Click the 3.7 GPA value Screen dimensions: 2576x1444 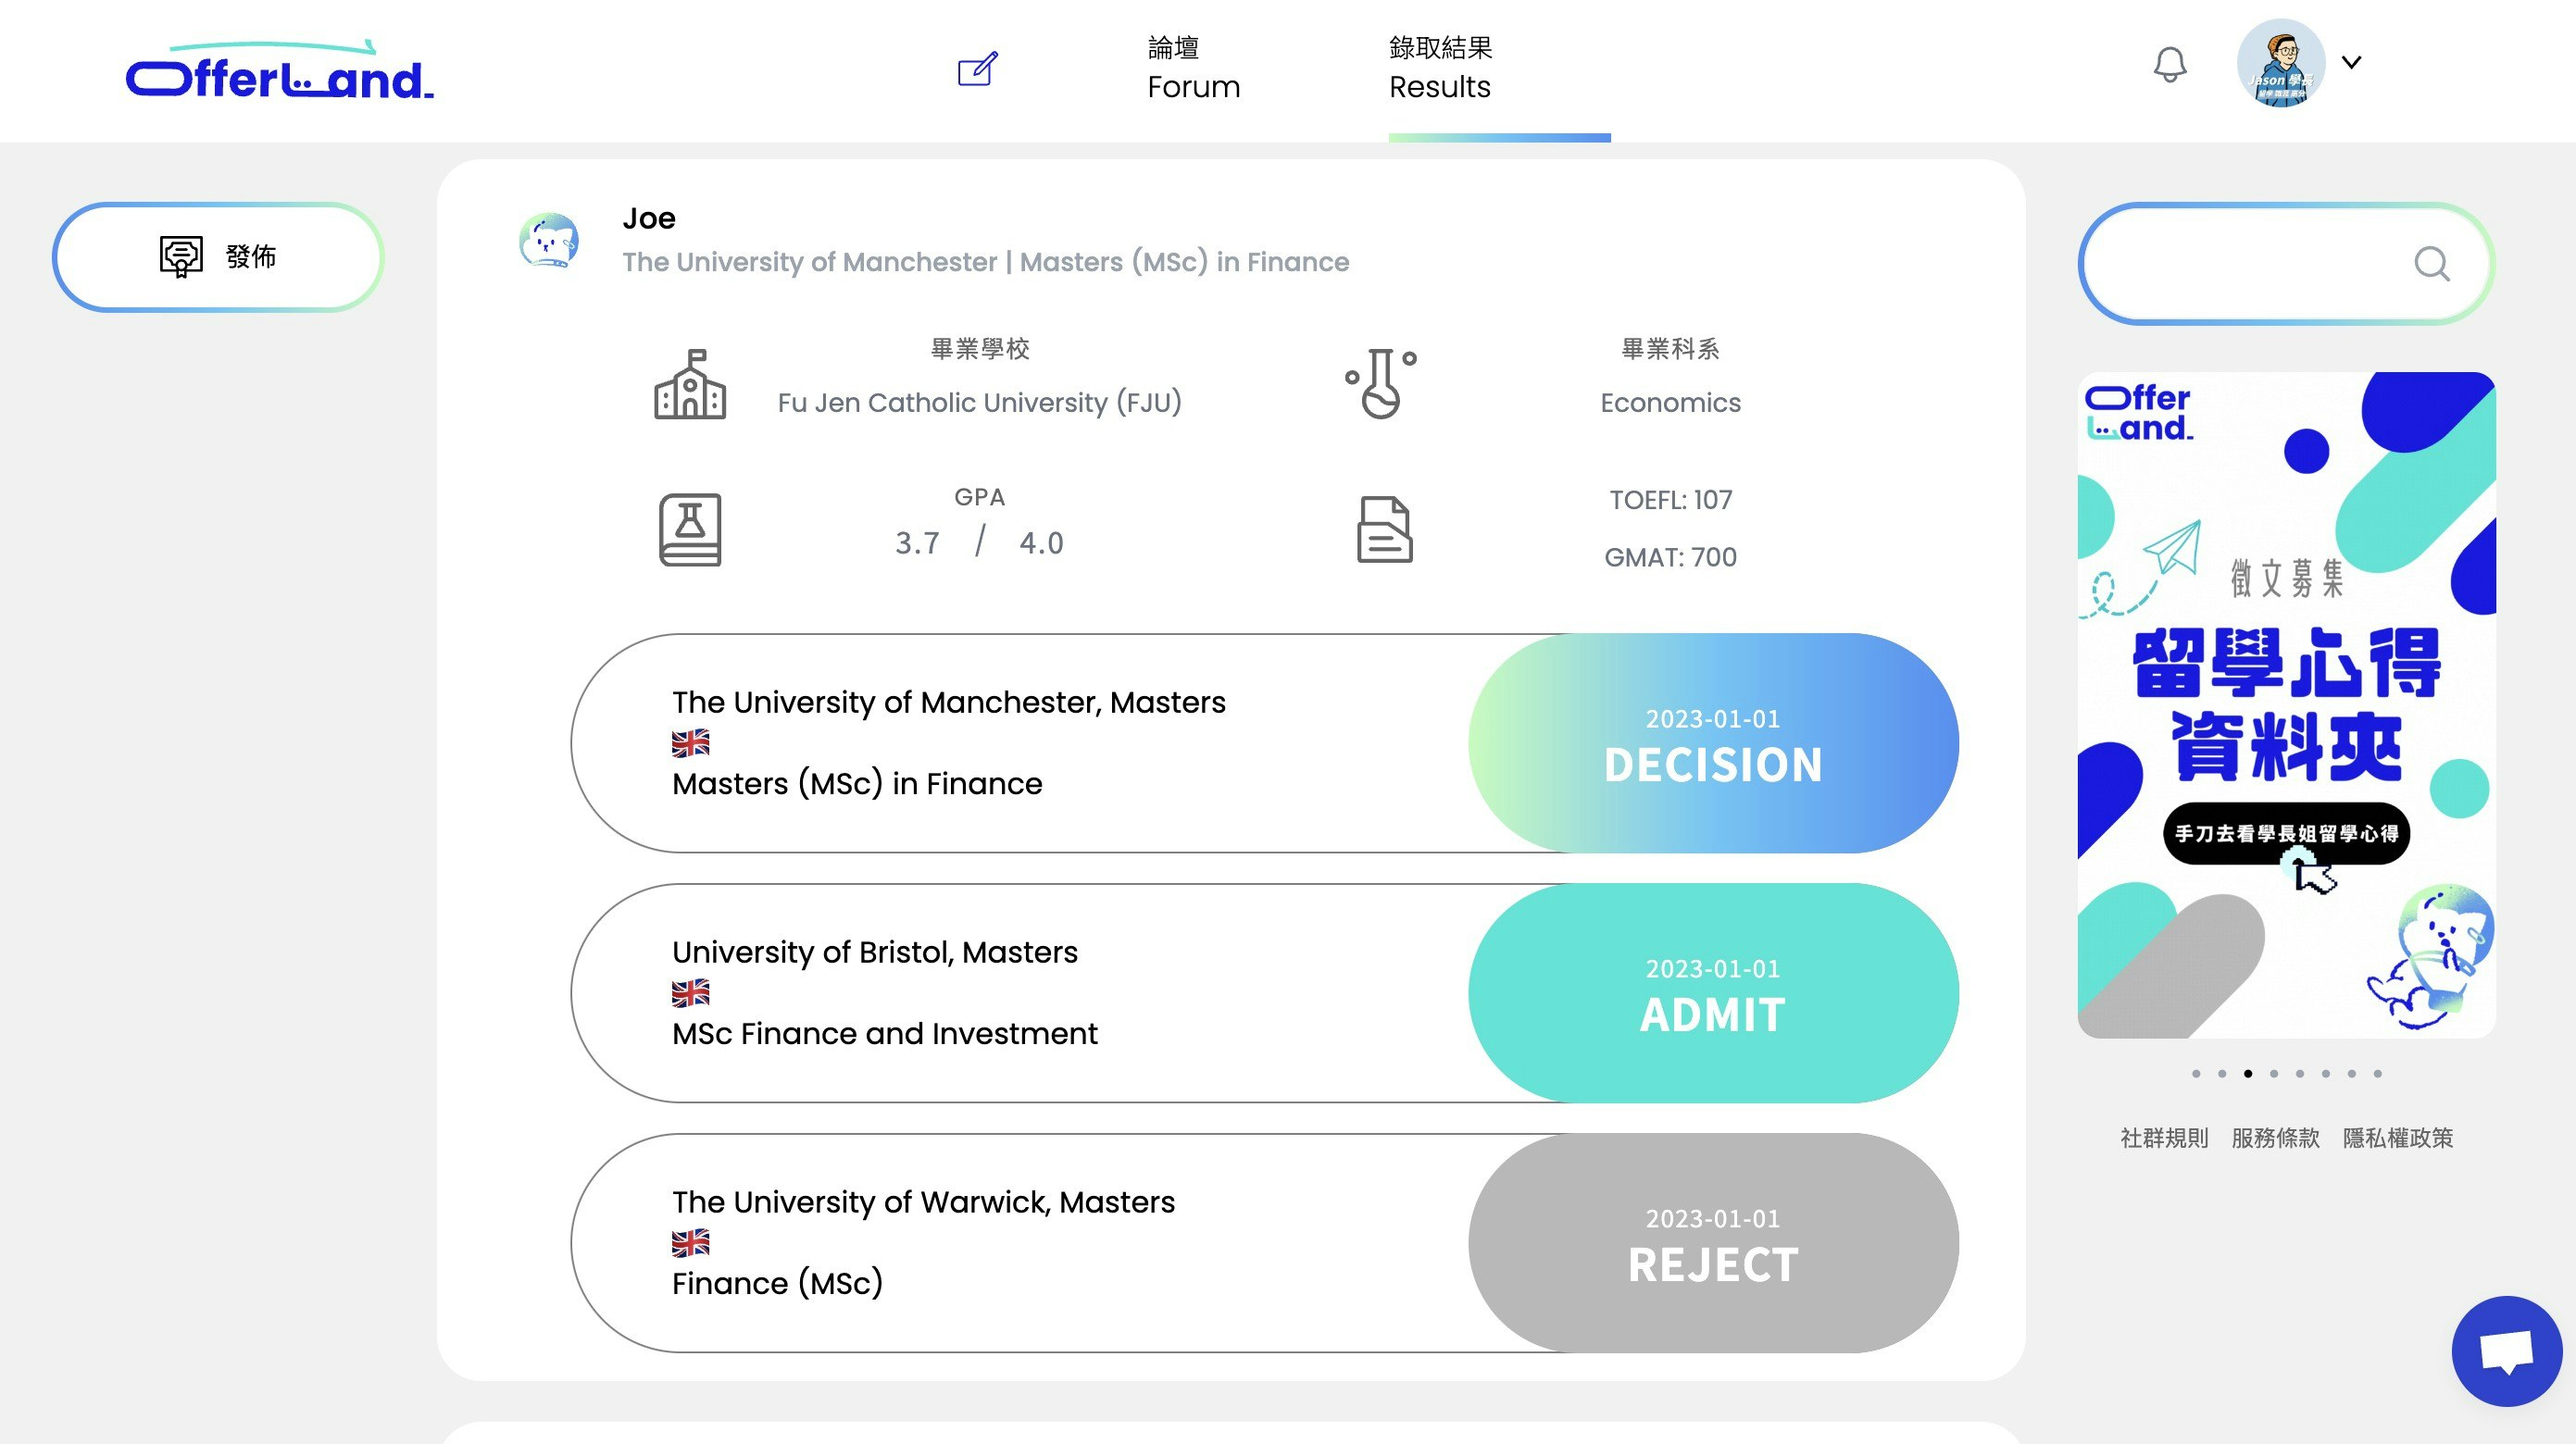pos(917,543)
